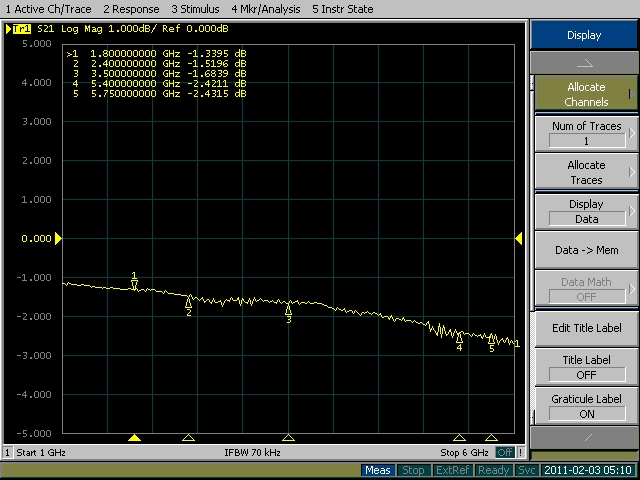This screenshot has height=480, width=640.
Task: Click the Display softkey header
Action: click(584, 35)
